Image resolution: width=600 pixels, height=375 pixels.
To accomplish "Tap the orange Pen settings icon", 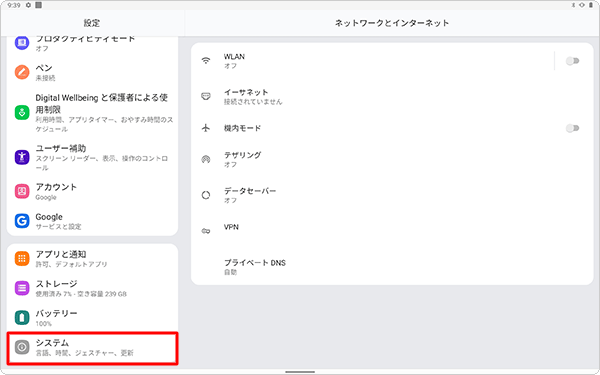I will [x=22, y=72].
